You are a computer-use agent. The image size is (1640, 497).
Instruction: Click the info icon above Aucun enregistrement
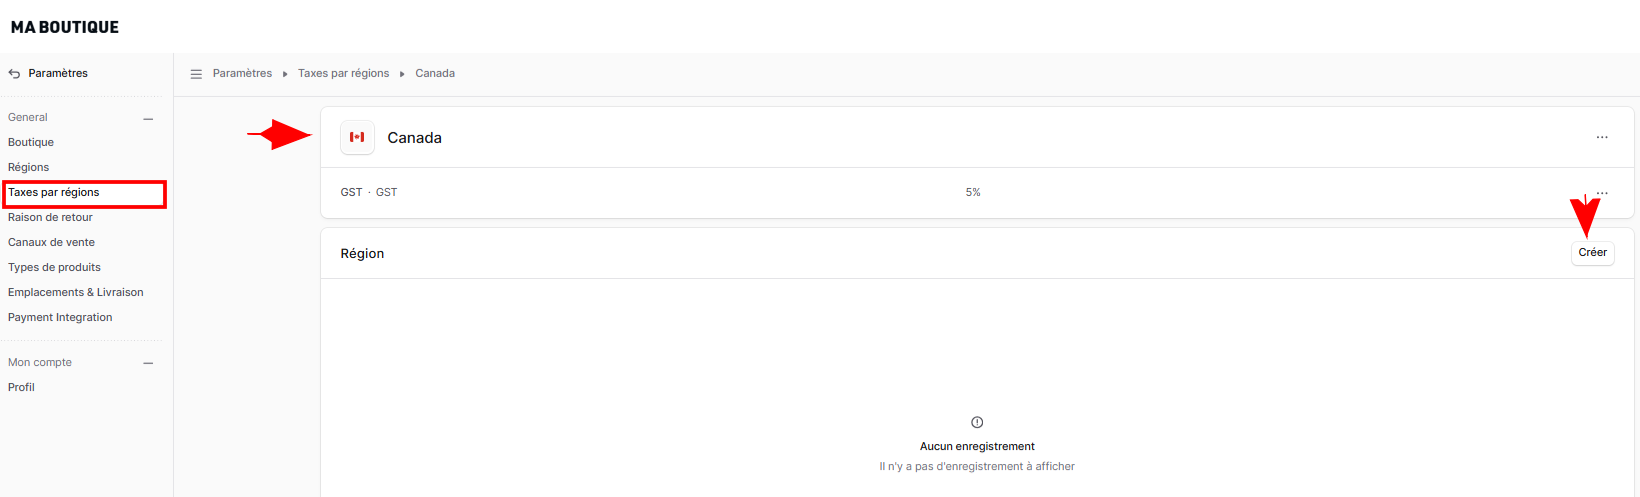tap(977, 422)
